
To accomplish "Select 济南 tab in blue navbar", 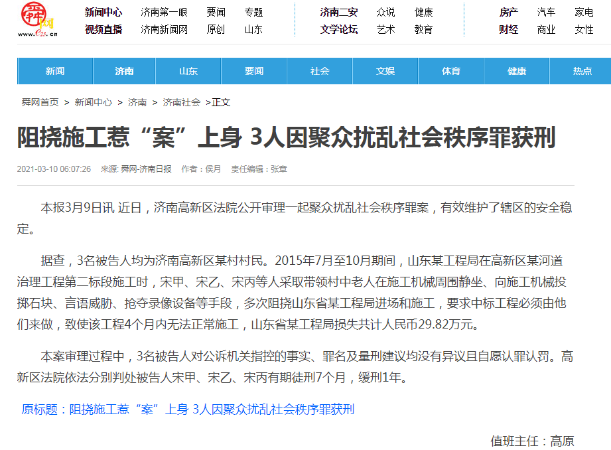I will 124,71.
